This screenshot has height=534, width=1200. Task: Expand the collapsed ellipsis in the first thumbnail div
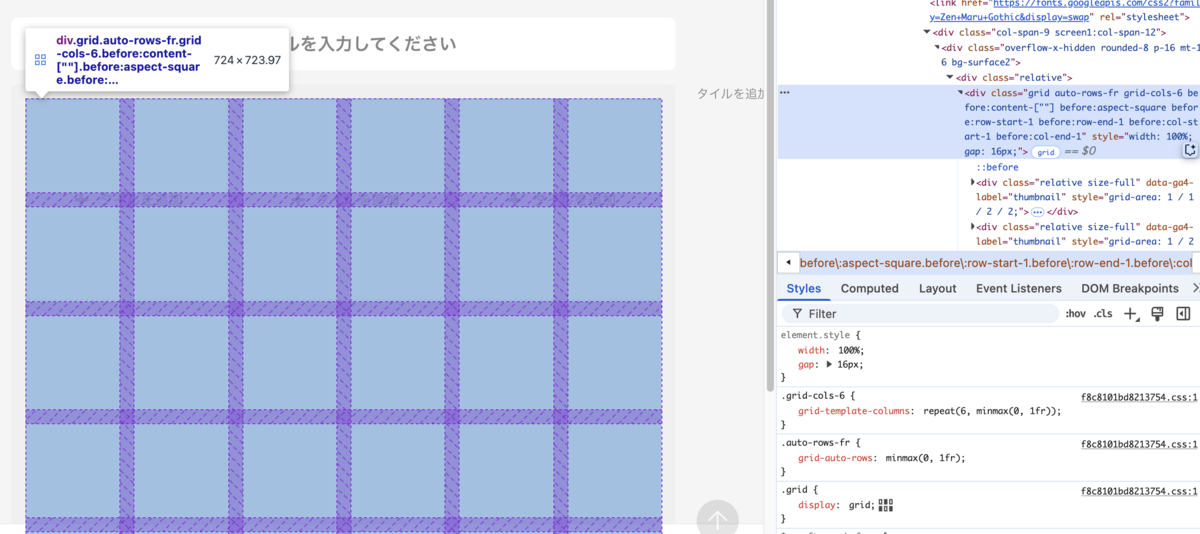[1037, 212]
